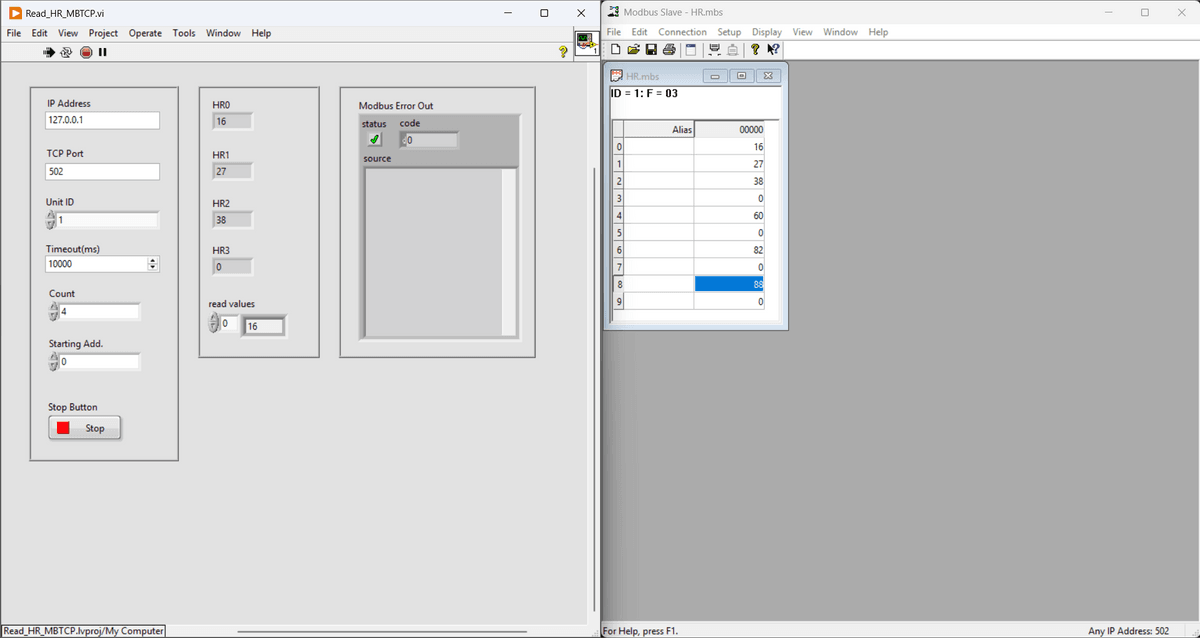1200x638 pixels.
Task: Click the Run Continuously toolbar icon
Action: point(66,52)
